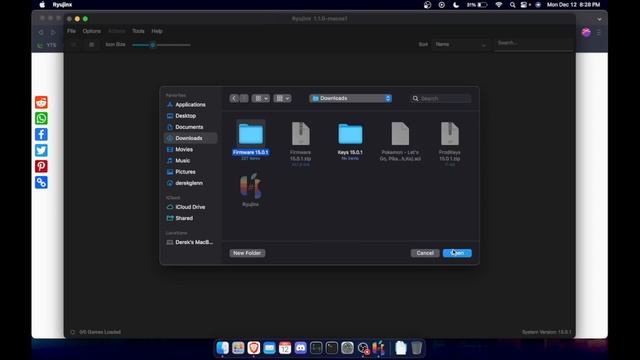
Task: Click the back chevron in the file dialog
Action: 234,98
